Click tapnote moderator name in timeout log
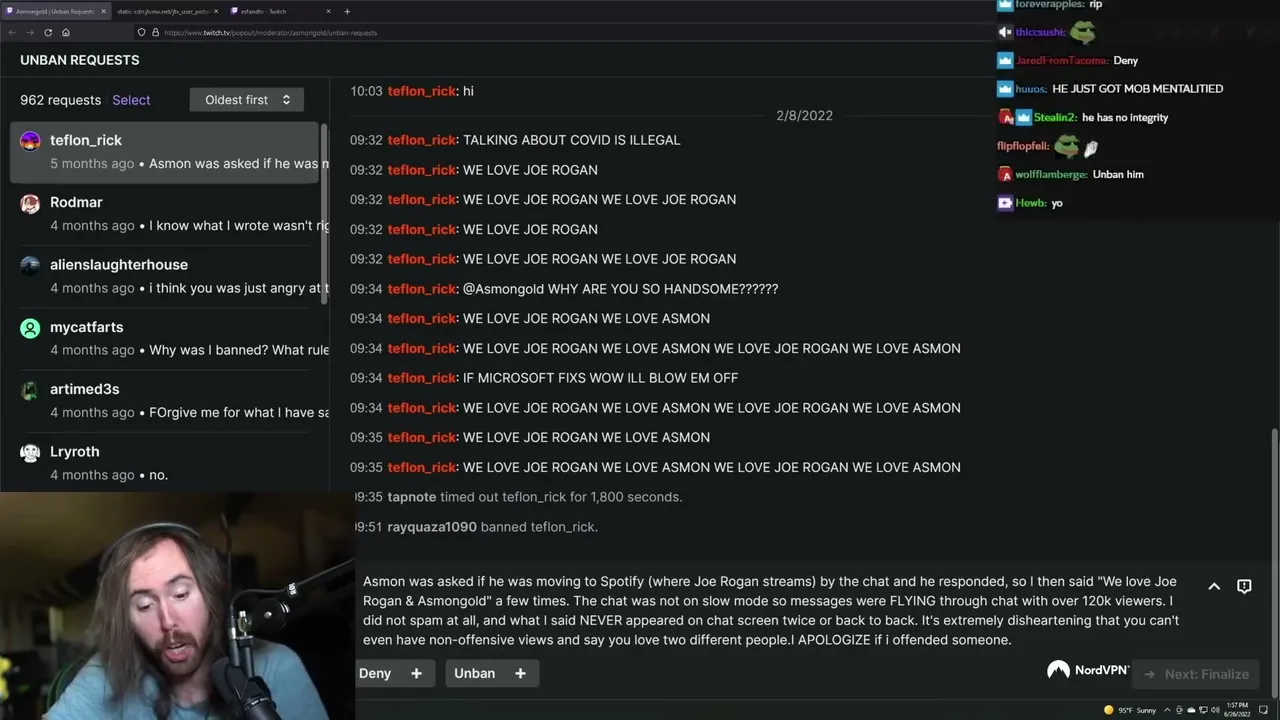The height and width of the screenshot is (720, 1280). tap(412, 497)
